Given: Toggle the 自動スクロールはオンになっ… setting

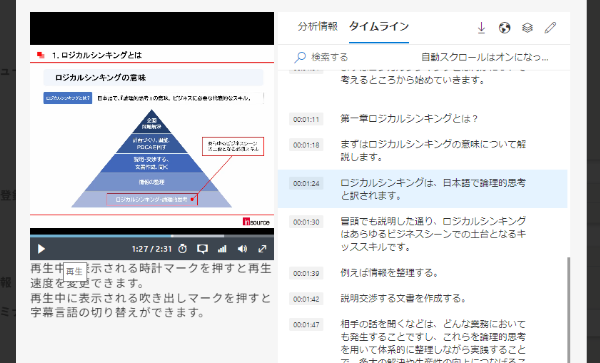Looking at the screenshot, I should click(x=485, y=57).
